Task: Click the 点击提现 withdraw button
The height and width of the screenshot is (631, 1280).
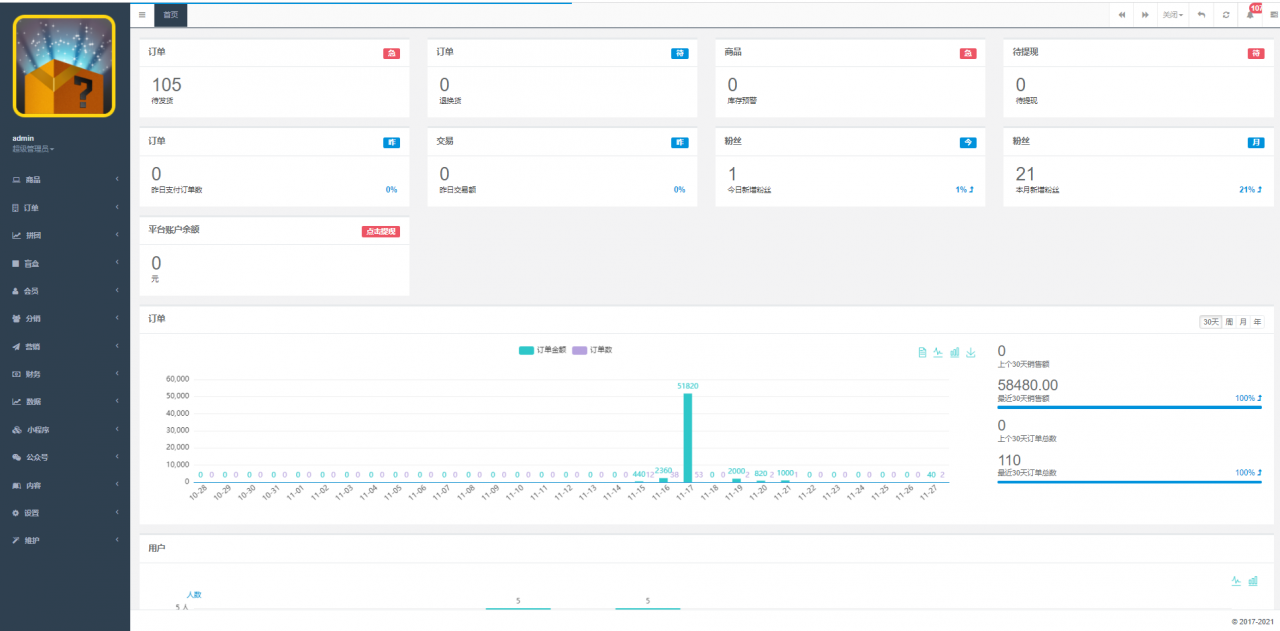Action: [380, 231]
